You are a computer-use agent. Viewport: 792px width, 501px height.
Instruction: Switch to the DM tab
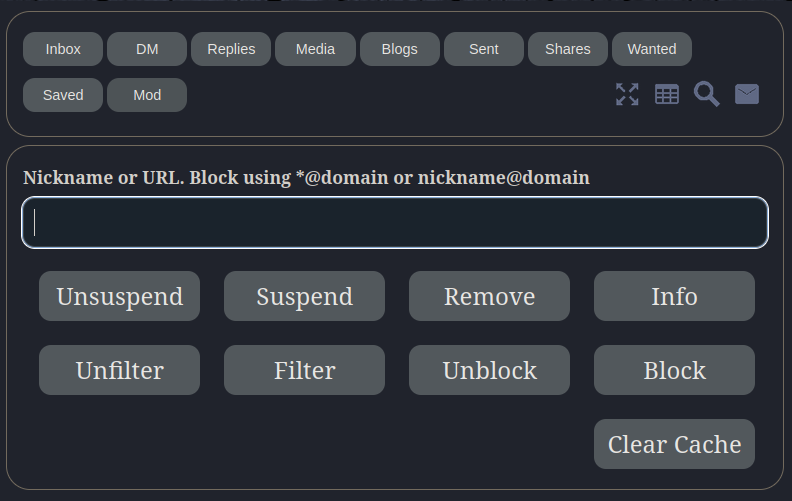[147, 49]
